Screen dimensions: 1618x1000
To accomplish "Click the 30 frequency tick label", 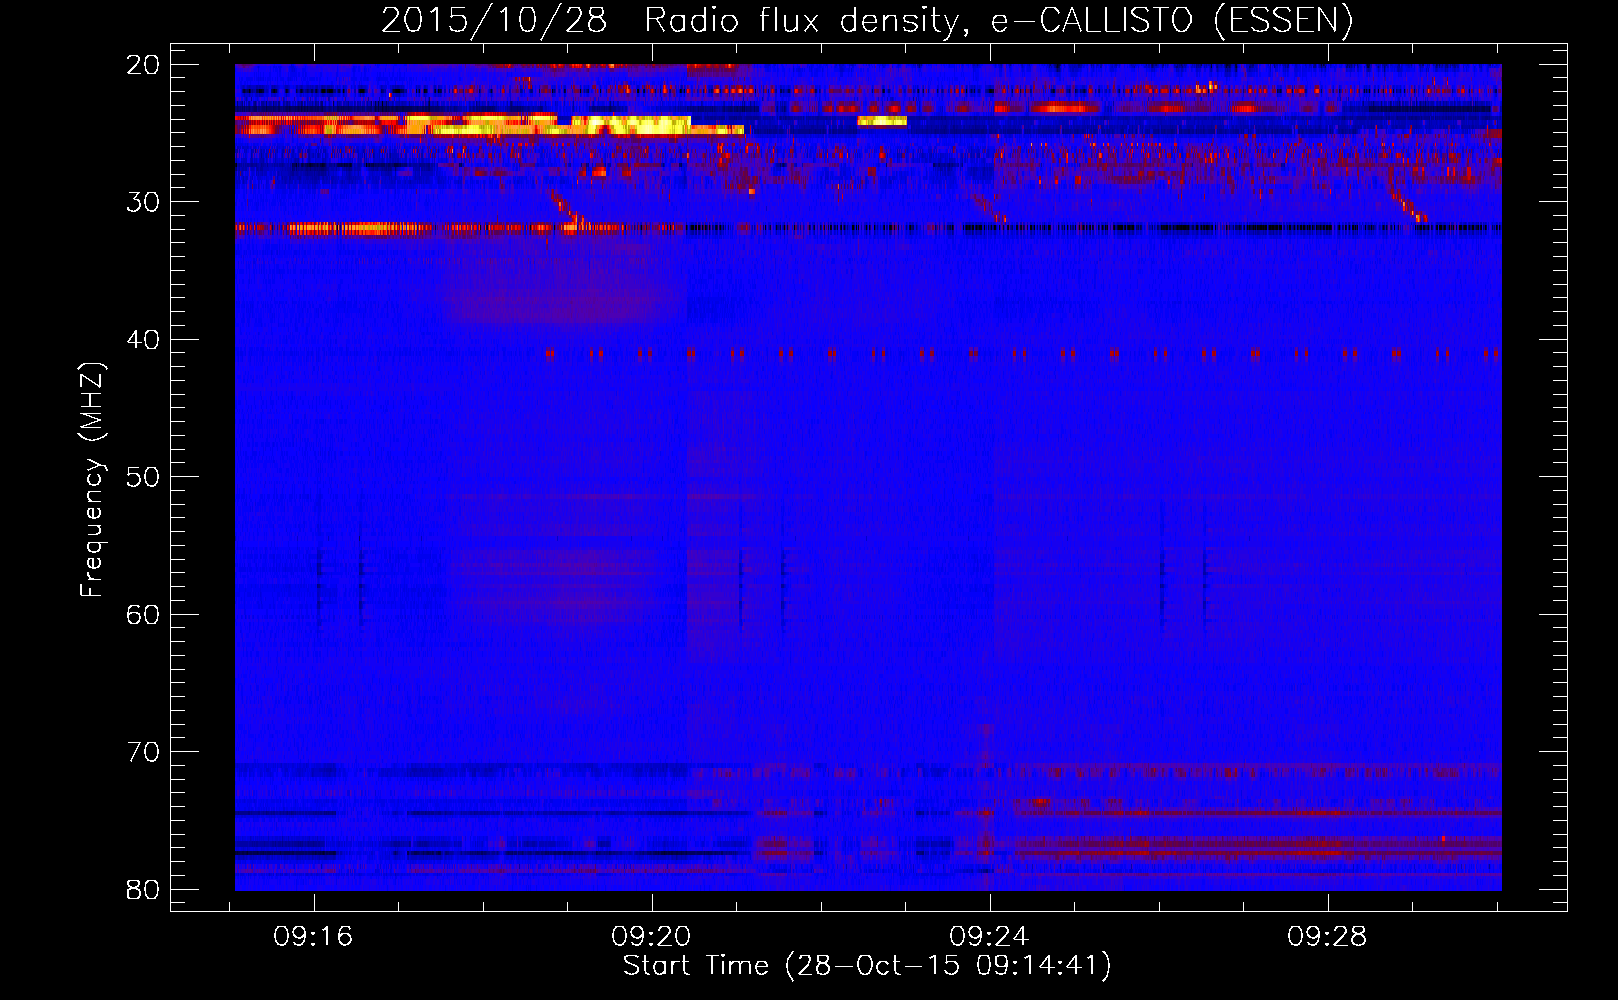I will coord(143,202).
